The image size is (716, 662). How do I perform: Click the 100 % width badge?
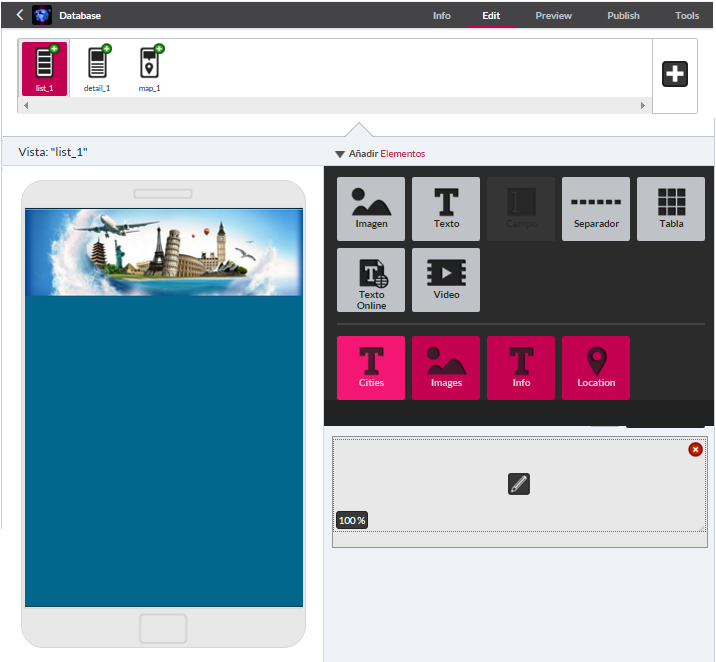click(x=352, y=520)
